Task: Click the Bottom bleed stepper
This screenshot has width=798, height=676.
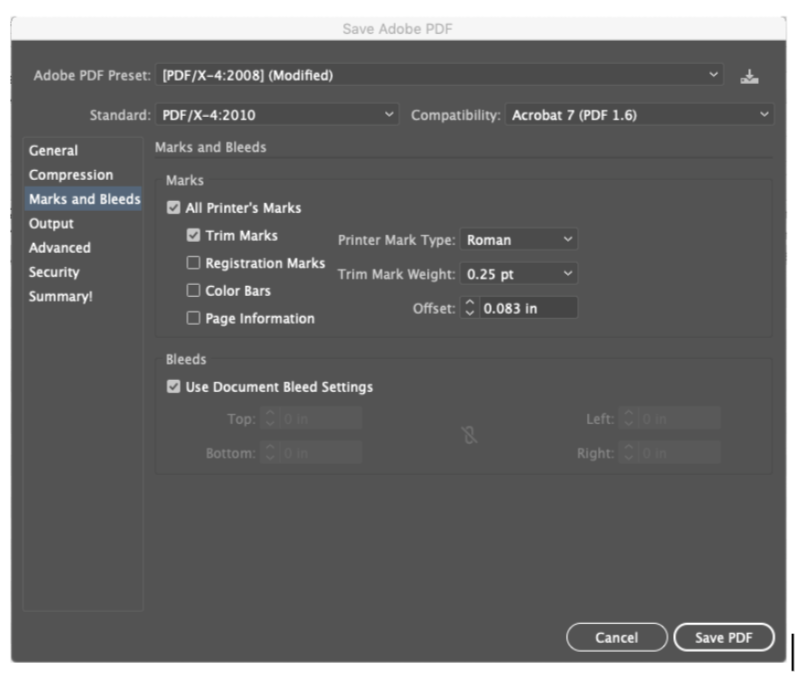Action: 270,453
